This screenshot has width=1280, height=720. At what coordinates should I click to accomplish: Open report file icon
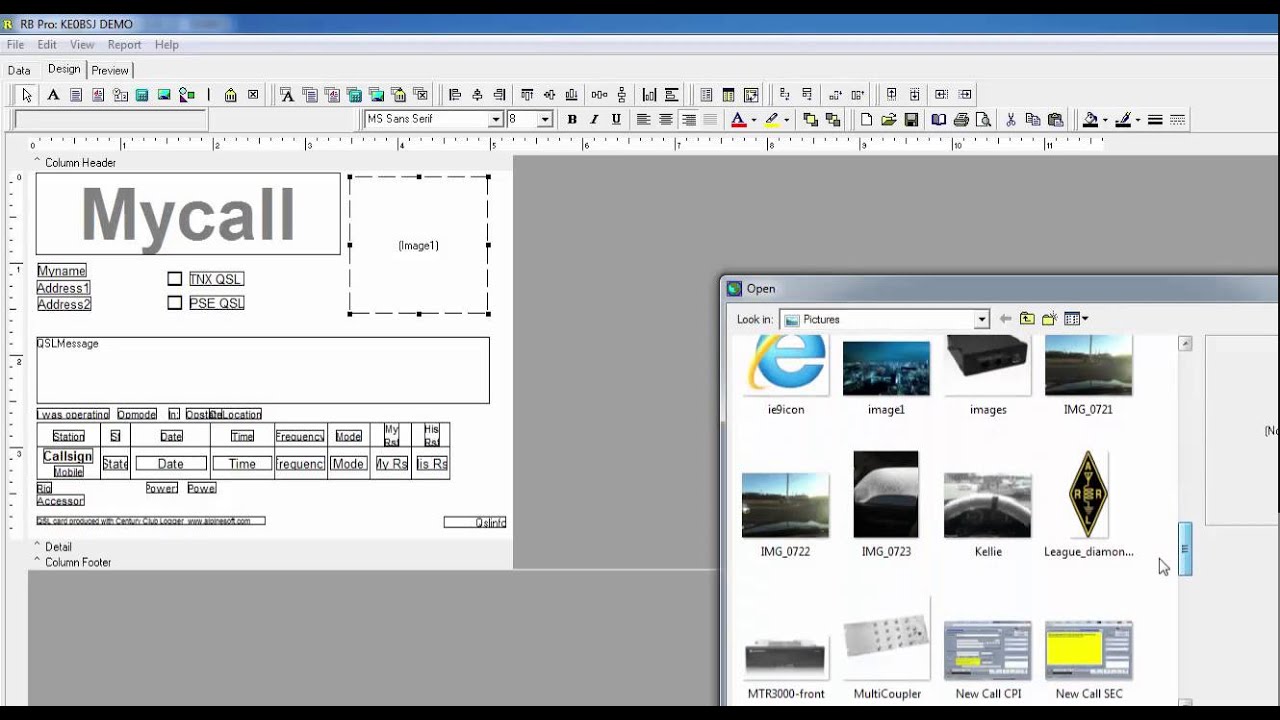pos(888,120)
